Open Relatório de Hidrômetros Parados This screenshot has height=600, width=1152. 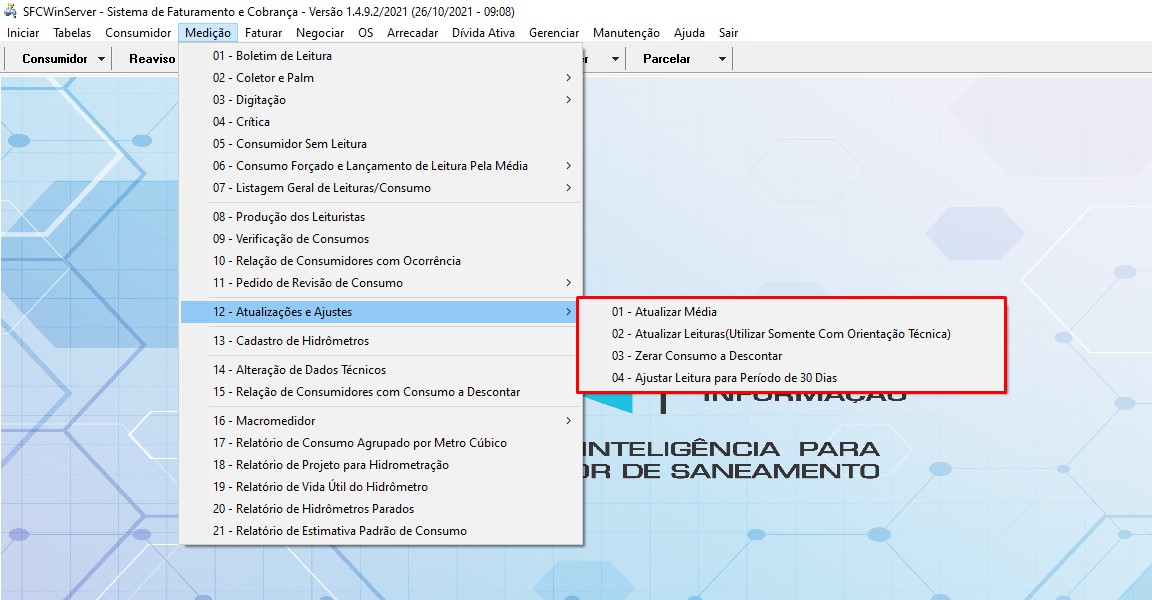[313, 509]
